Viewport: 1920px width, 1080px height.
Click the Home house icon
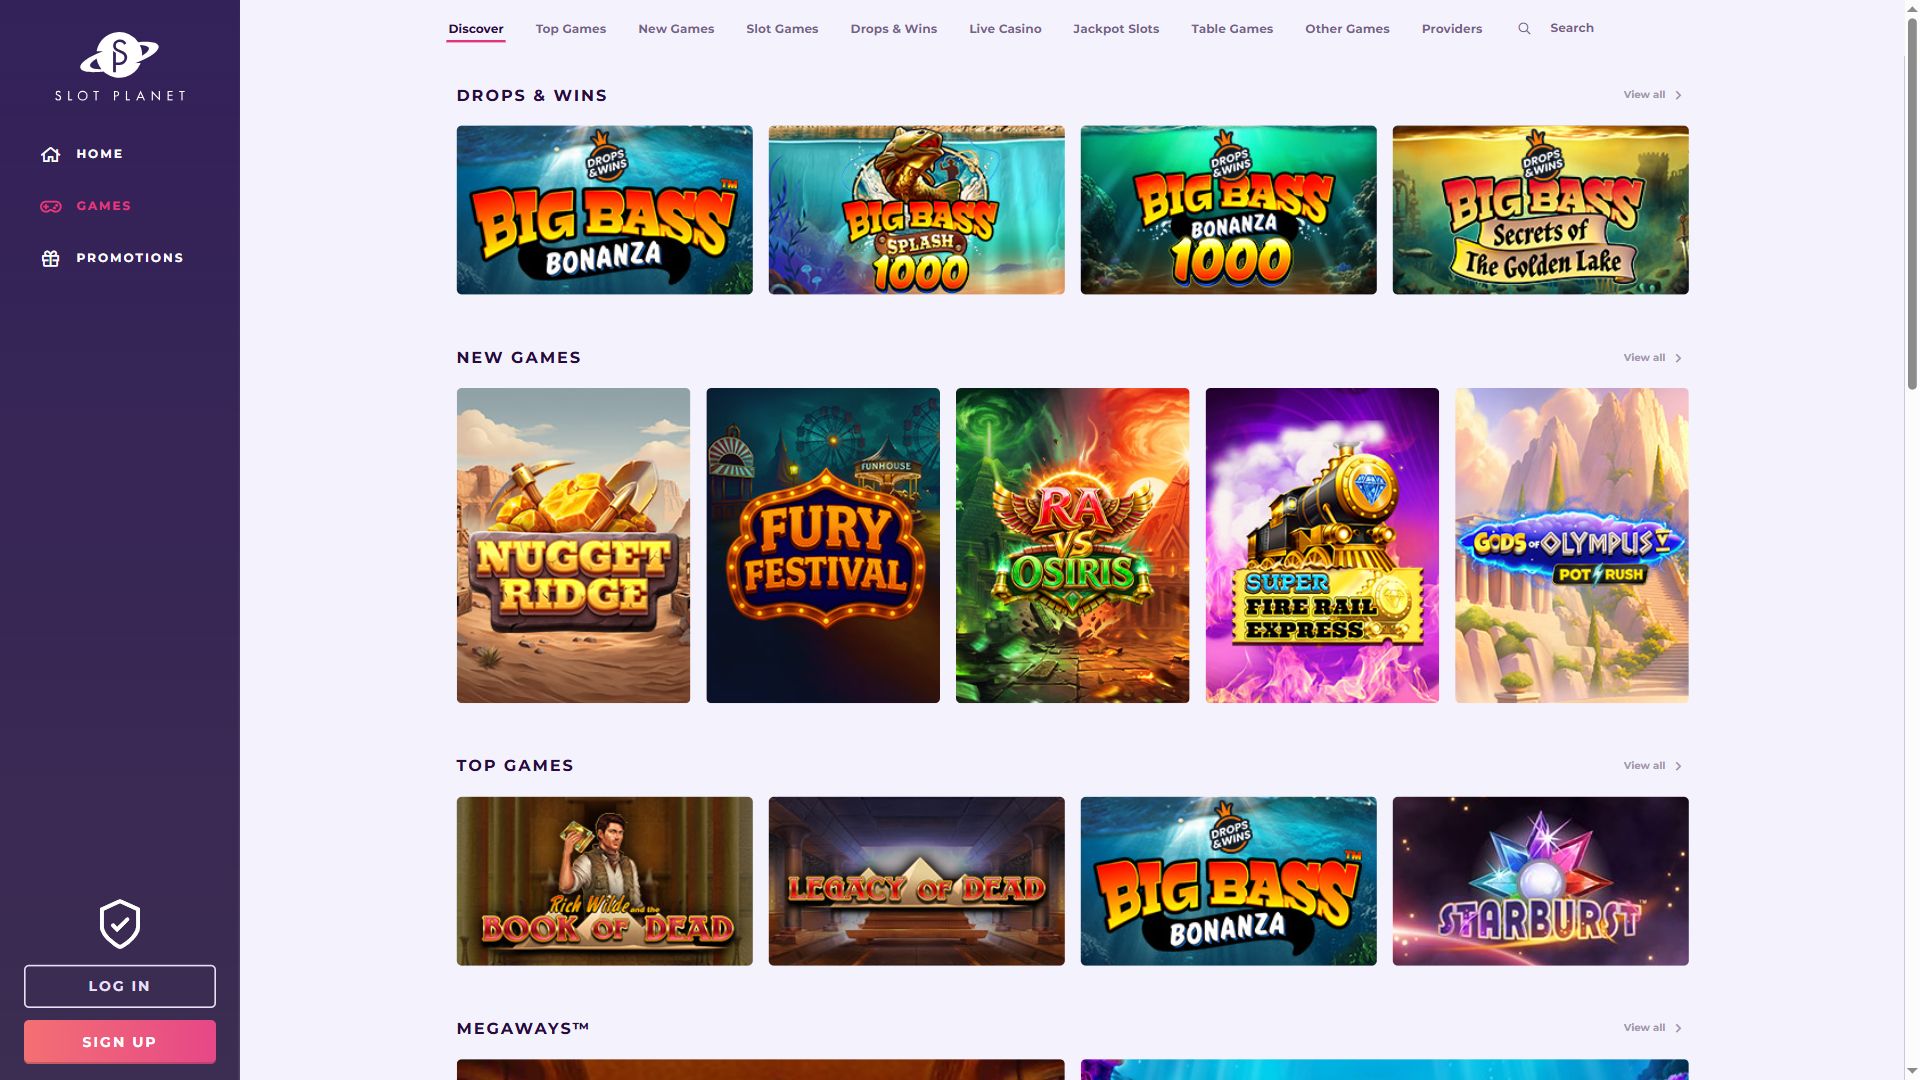(51, 154)
